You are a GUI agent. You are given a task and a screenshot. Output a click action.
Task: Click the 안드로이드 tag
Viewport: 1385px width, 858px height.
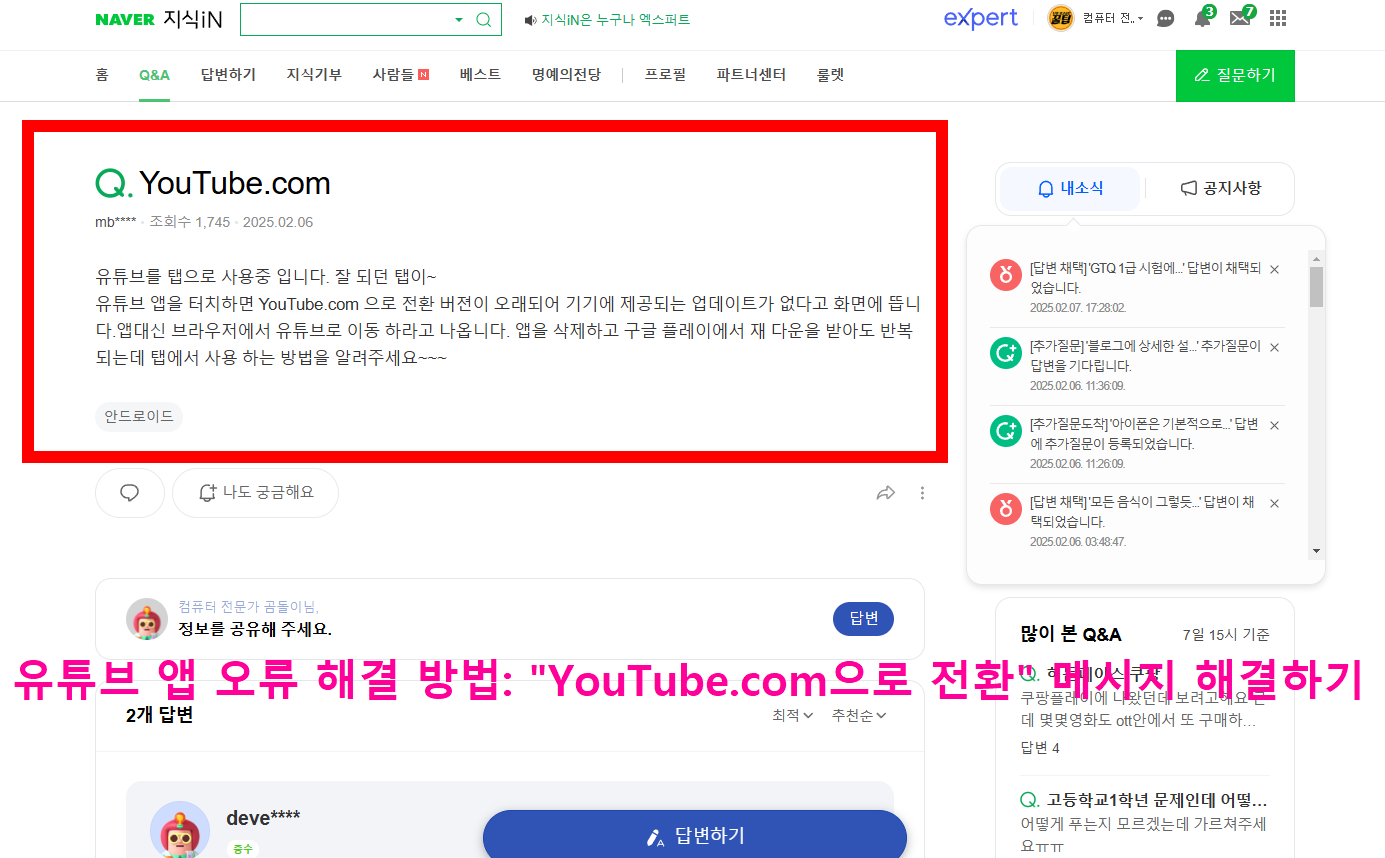[x=139, y=416]
